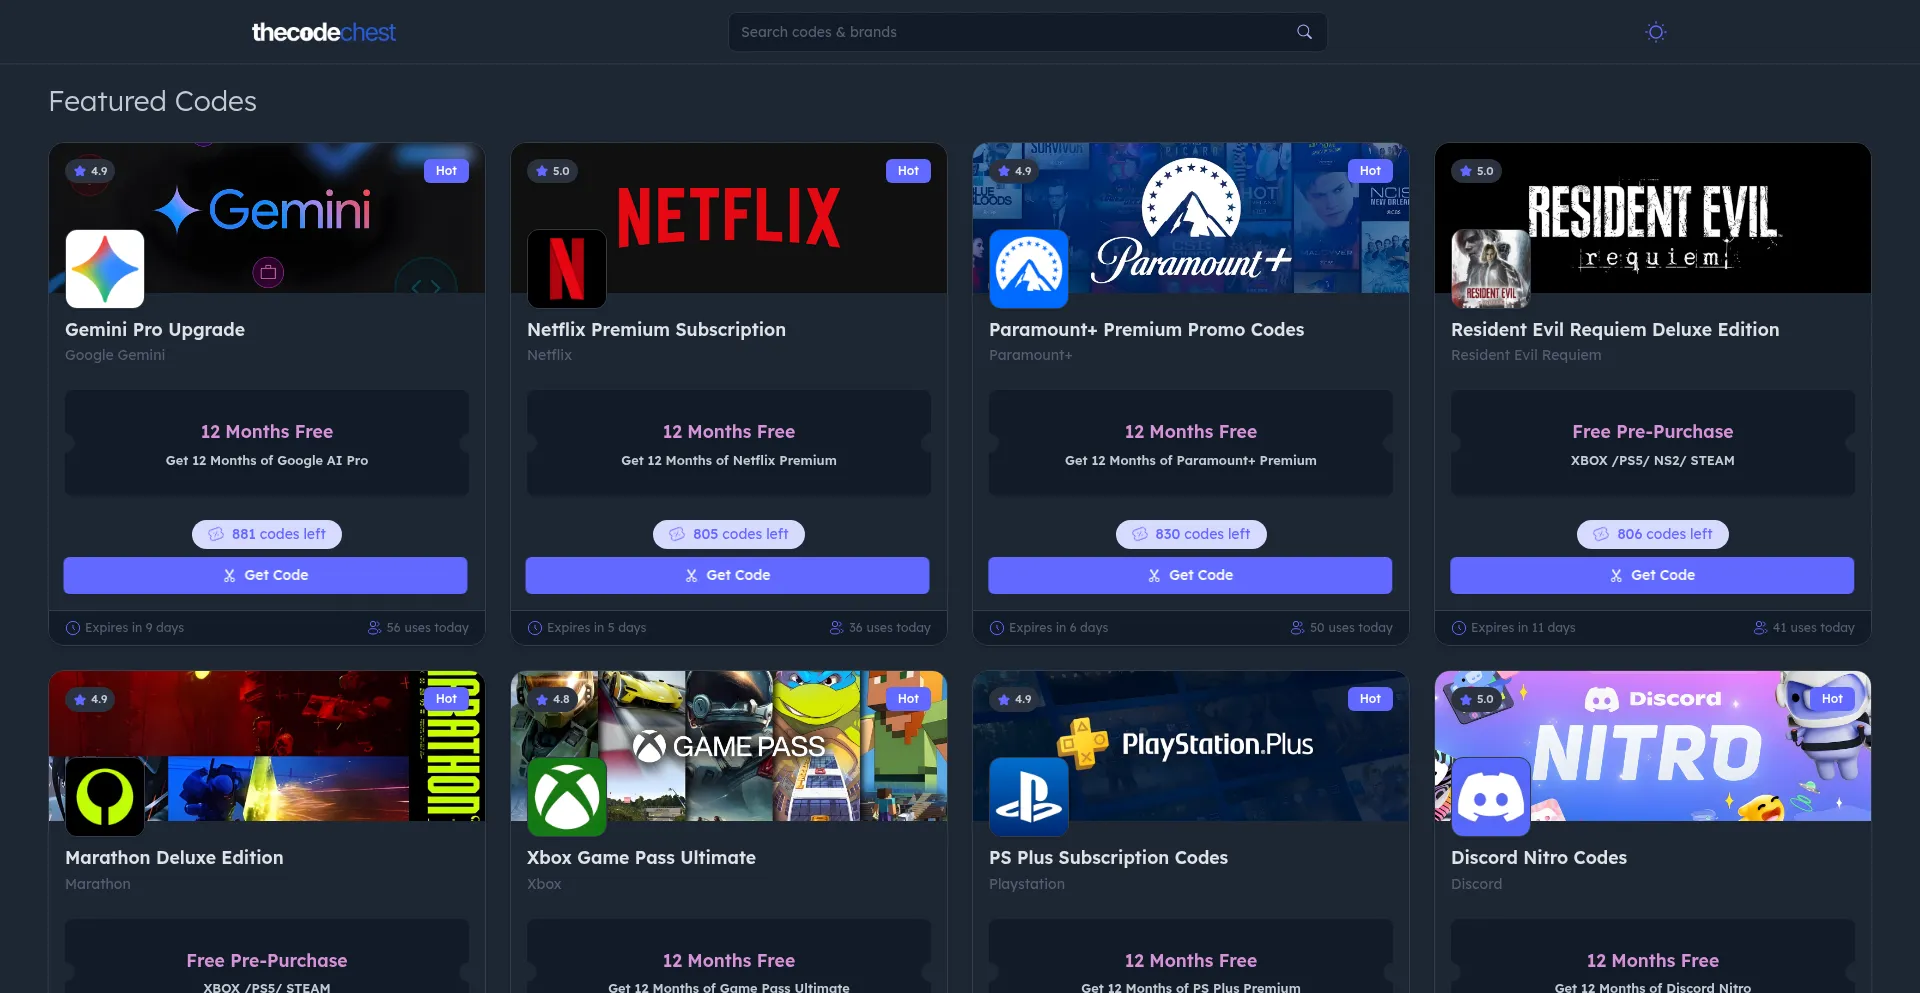
Task: Get Code for Paramount+ Premium Promo
Action: click(x=1190, y=575)
